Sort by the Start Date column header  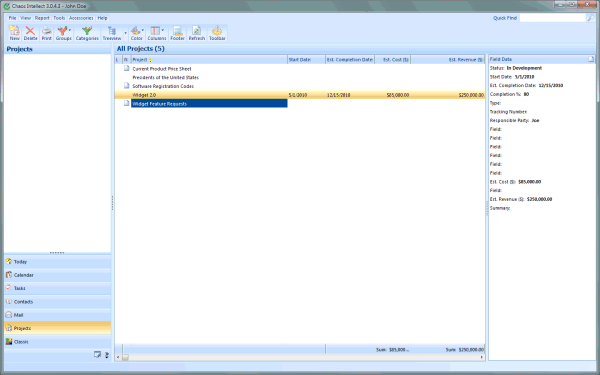pos(307,60)
